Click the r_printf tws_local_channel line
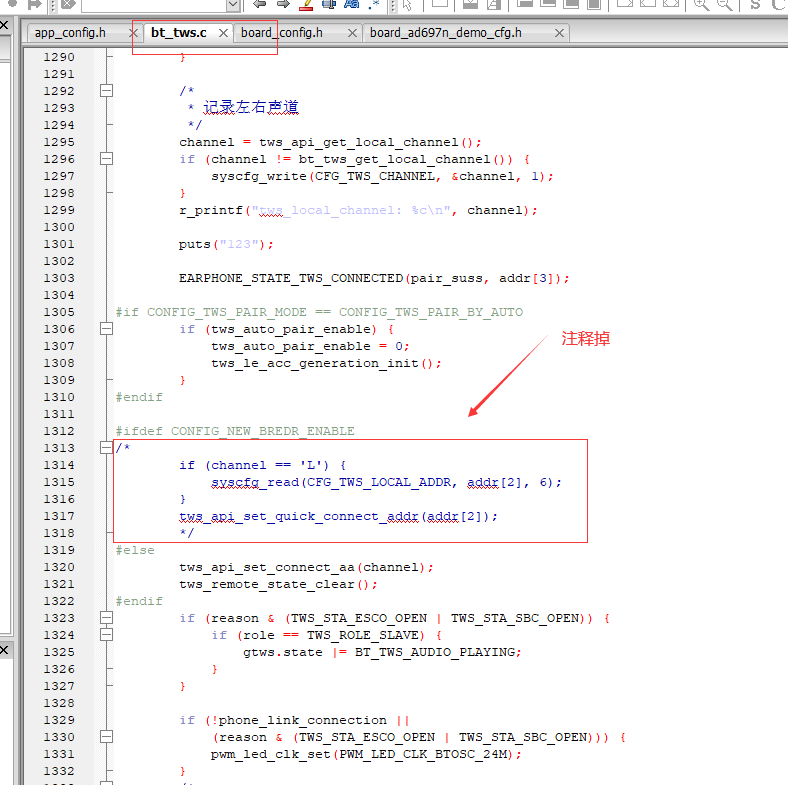This screenshot has width=788, height=785. click(358, 211)
